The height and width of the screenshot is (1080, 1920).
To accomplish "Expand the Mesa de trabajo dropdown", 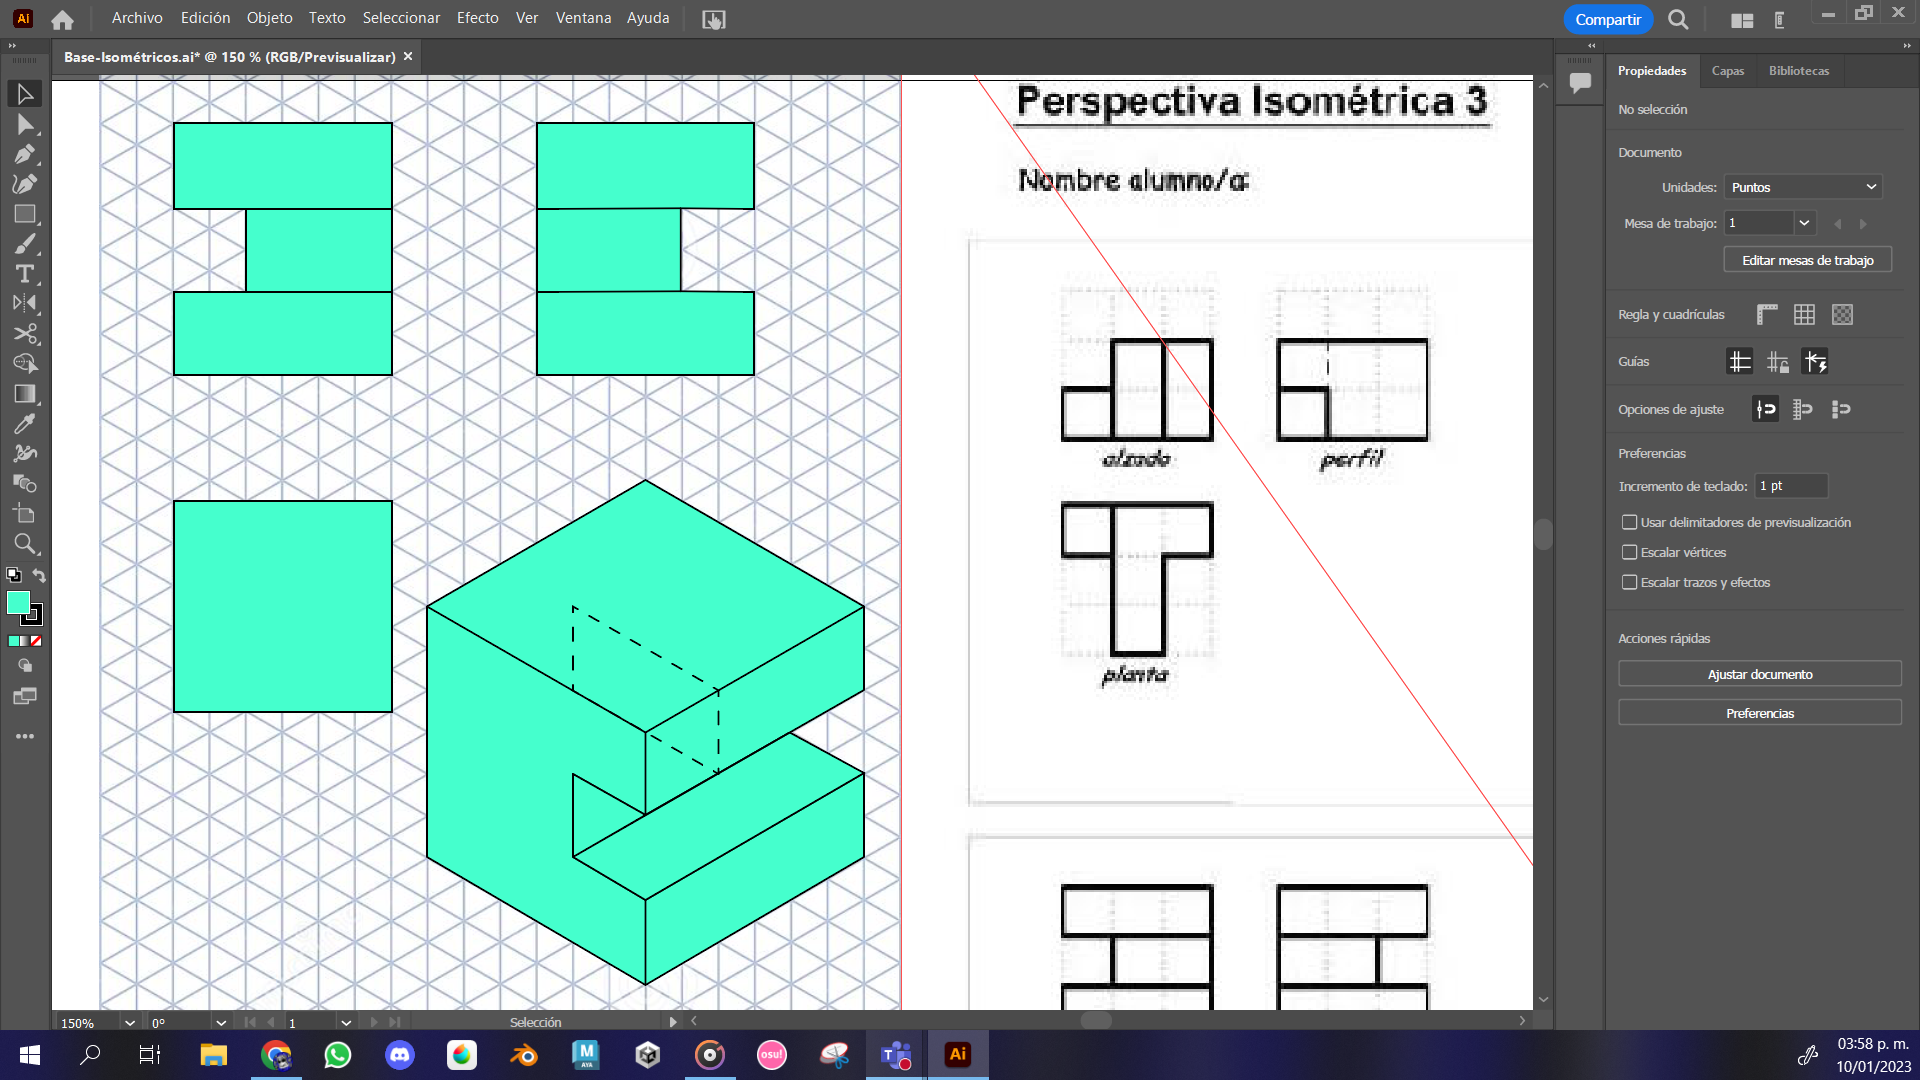I will coord(1804,223).
